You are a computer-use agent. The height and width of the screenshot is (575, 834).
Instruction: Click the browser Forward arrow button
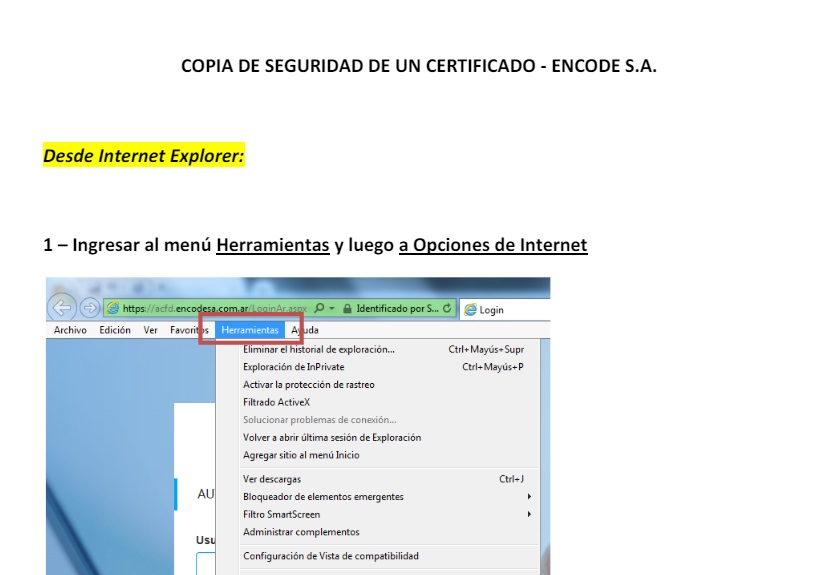(x=89, y=307)
